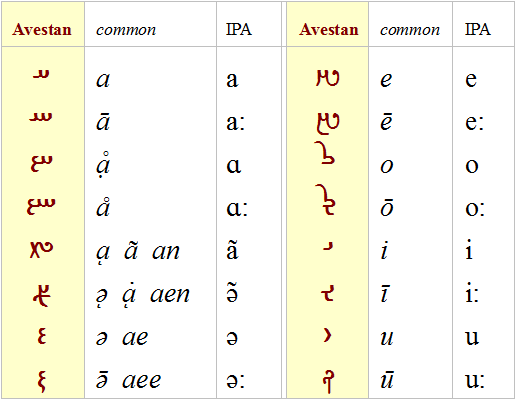The image size is (516, 400).
Task: Select the left 'common' column header
Action: click(126, 30)
